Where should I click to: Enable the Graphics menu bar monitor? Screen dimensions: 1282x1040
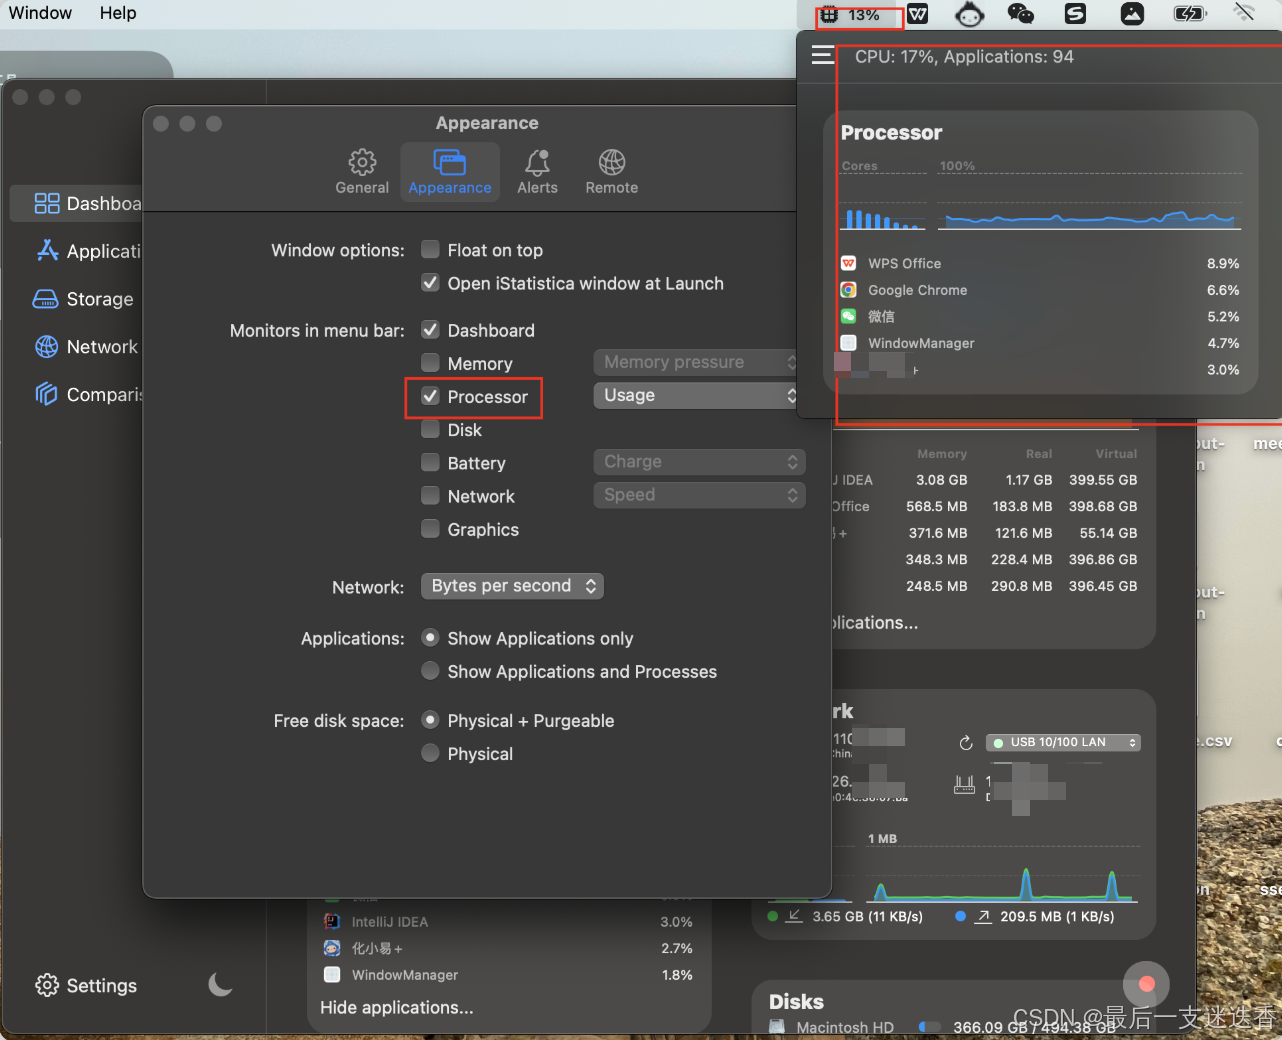430,528
